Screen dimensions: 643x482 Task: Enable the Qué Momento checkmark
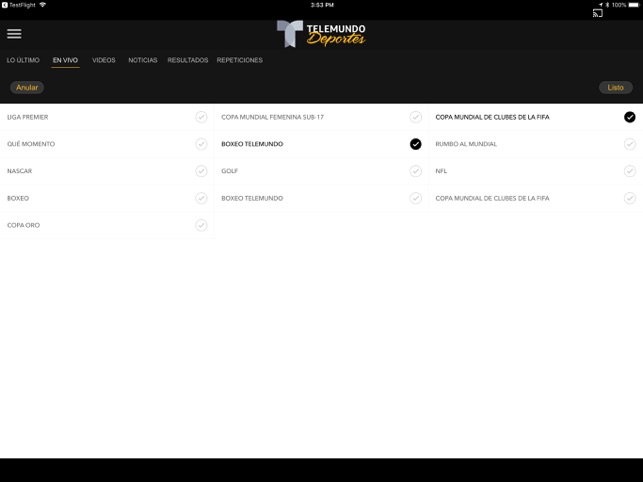[201, 144]
